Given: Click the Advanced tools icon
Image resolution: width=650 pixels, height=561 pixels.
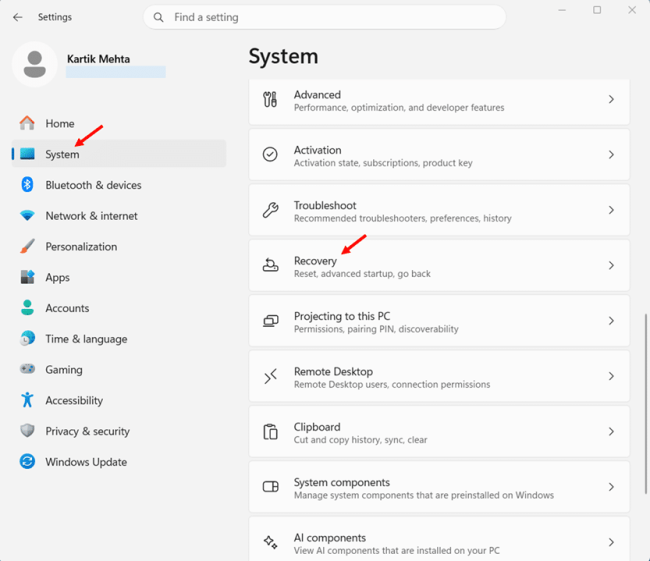Looking at the screenshot, I should pyautogui.click(x=270, y=100).
